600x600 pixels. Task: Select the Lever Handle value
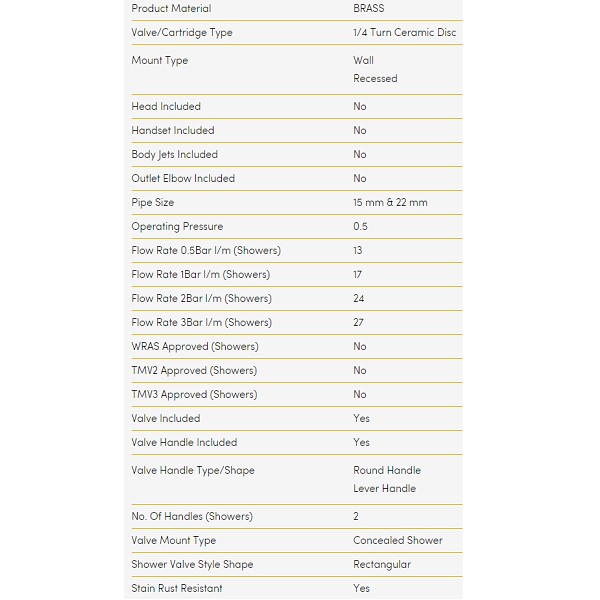coord(384,488)
